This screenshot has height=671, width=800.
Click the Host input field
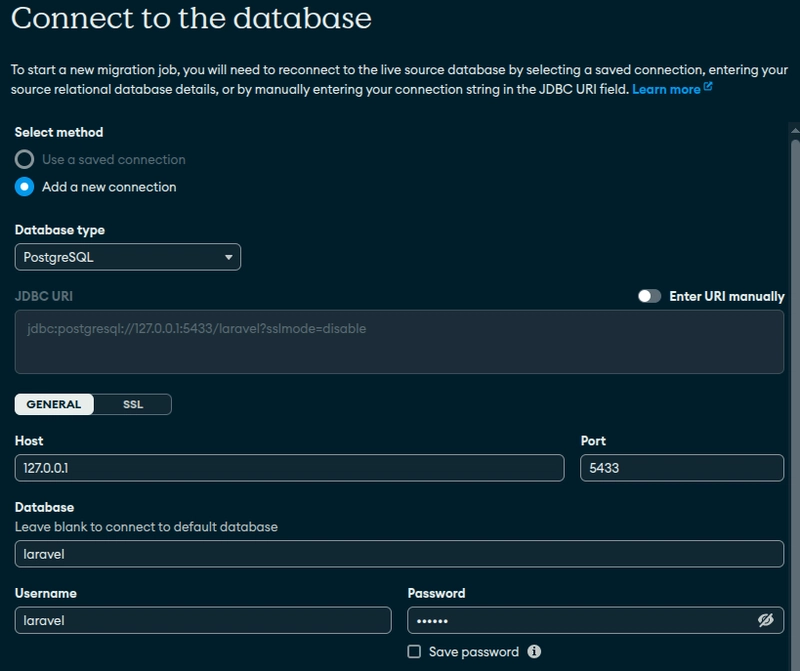(289, 467)
